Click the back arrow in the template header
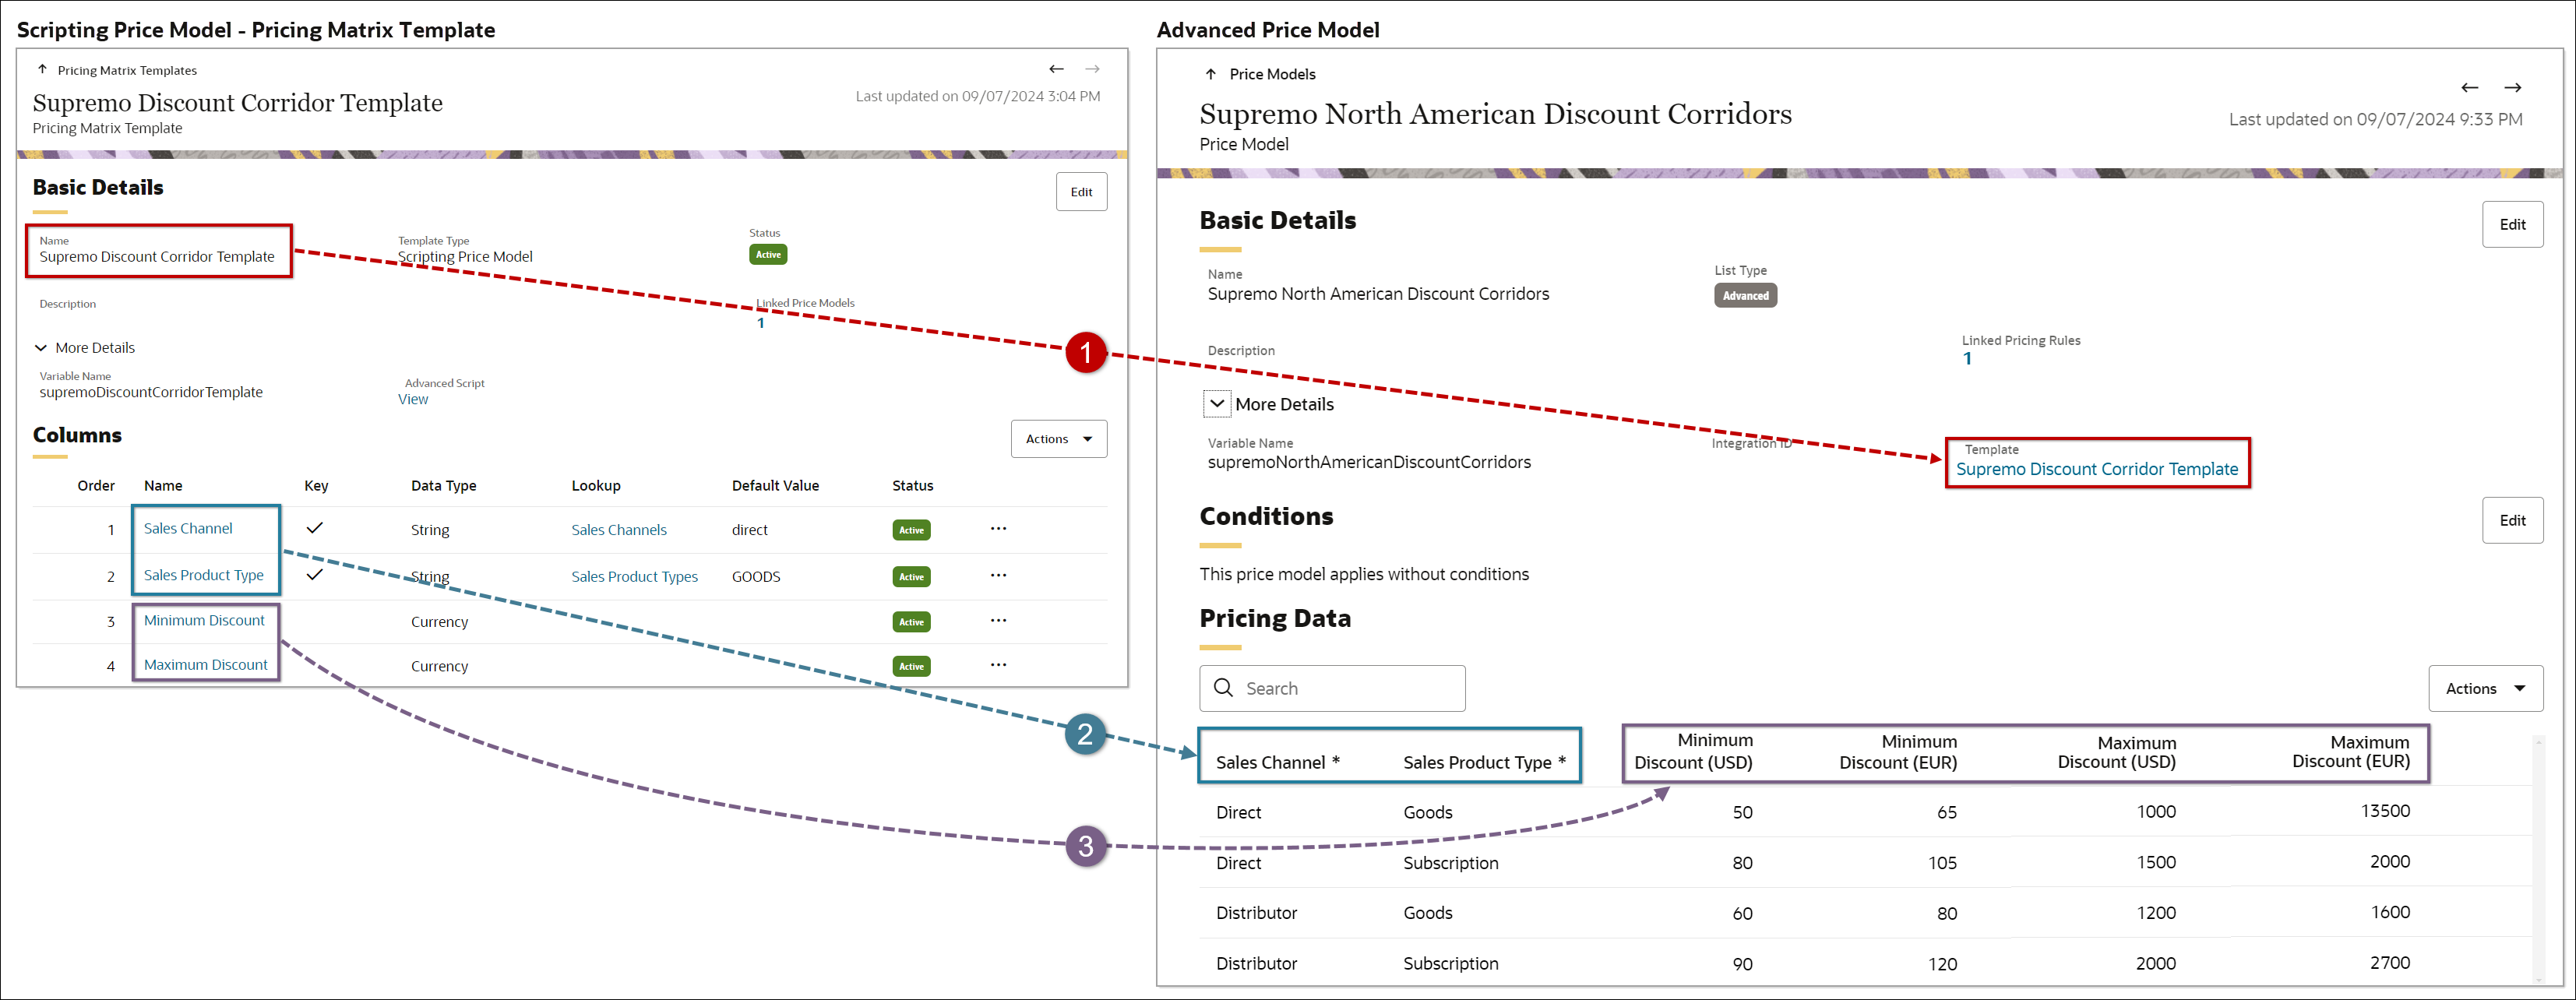 point(1057,69)
